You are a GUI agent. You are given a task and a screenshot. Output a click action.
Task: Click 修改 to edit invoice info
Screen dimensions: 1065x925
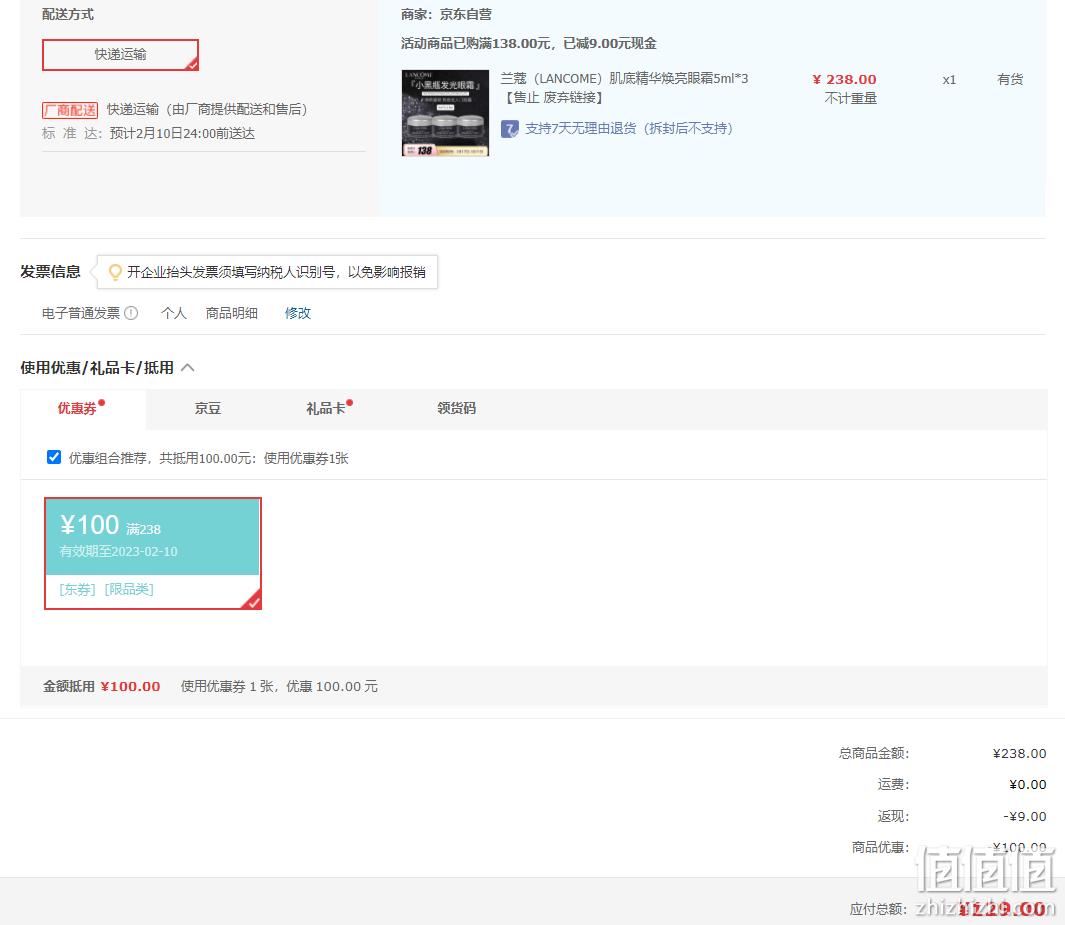(297, 313)
